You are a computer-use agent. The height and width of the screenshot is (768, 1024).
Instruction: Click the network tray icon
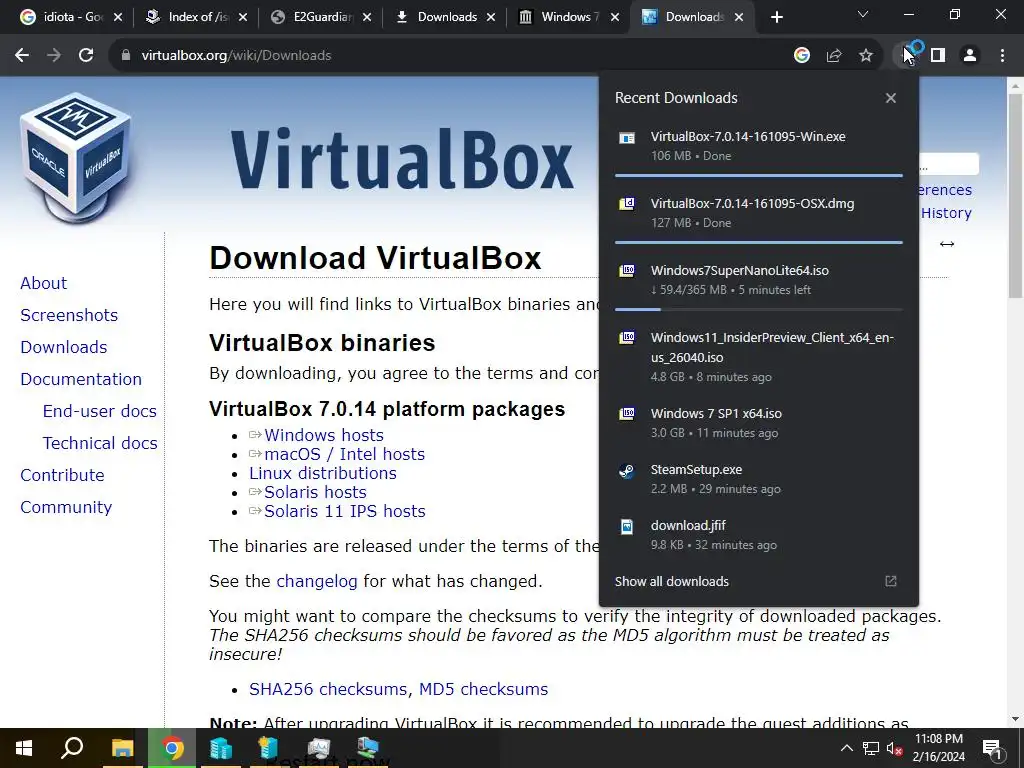click(871, 748)
